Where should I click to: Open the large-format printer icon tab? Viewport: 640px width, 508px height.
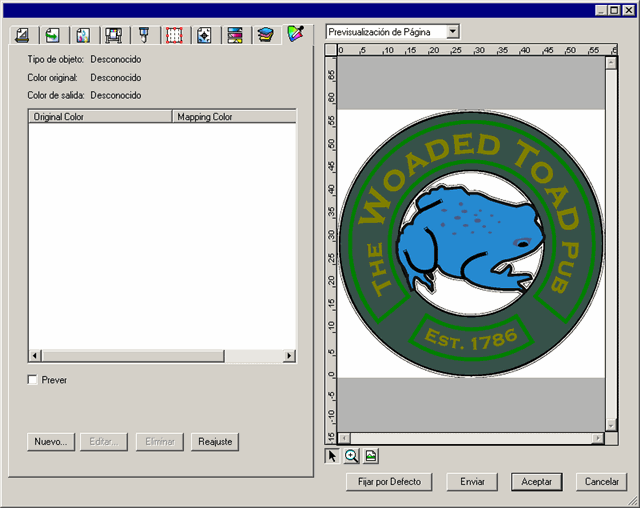[113, 35]
